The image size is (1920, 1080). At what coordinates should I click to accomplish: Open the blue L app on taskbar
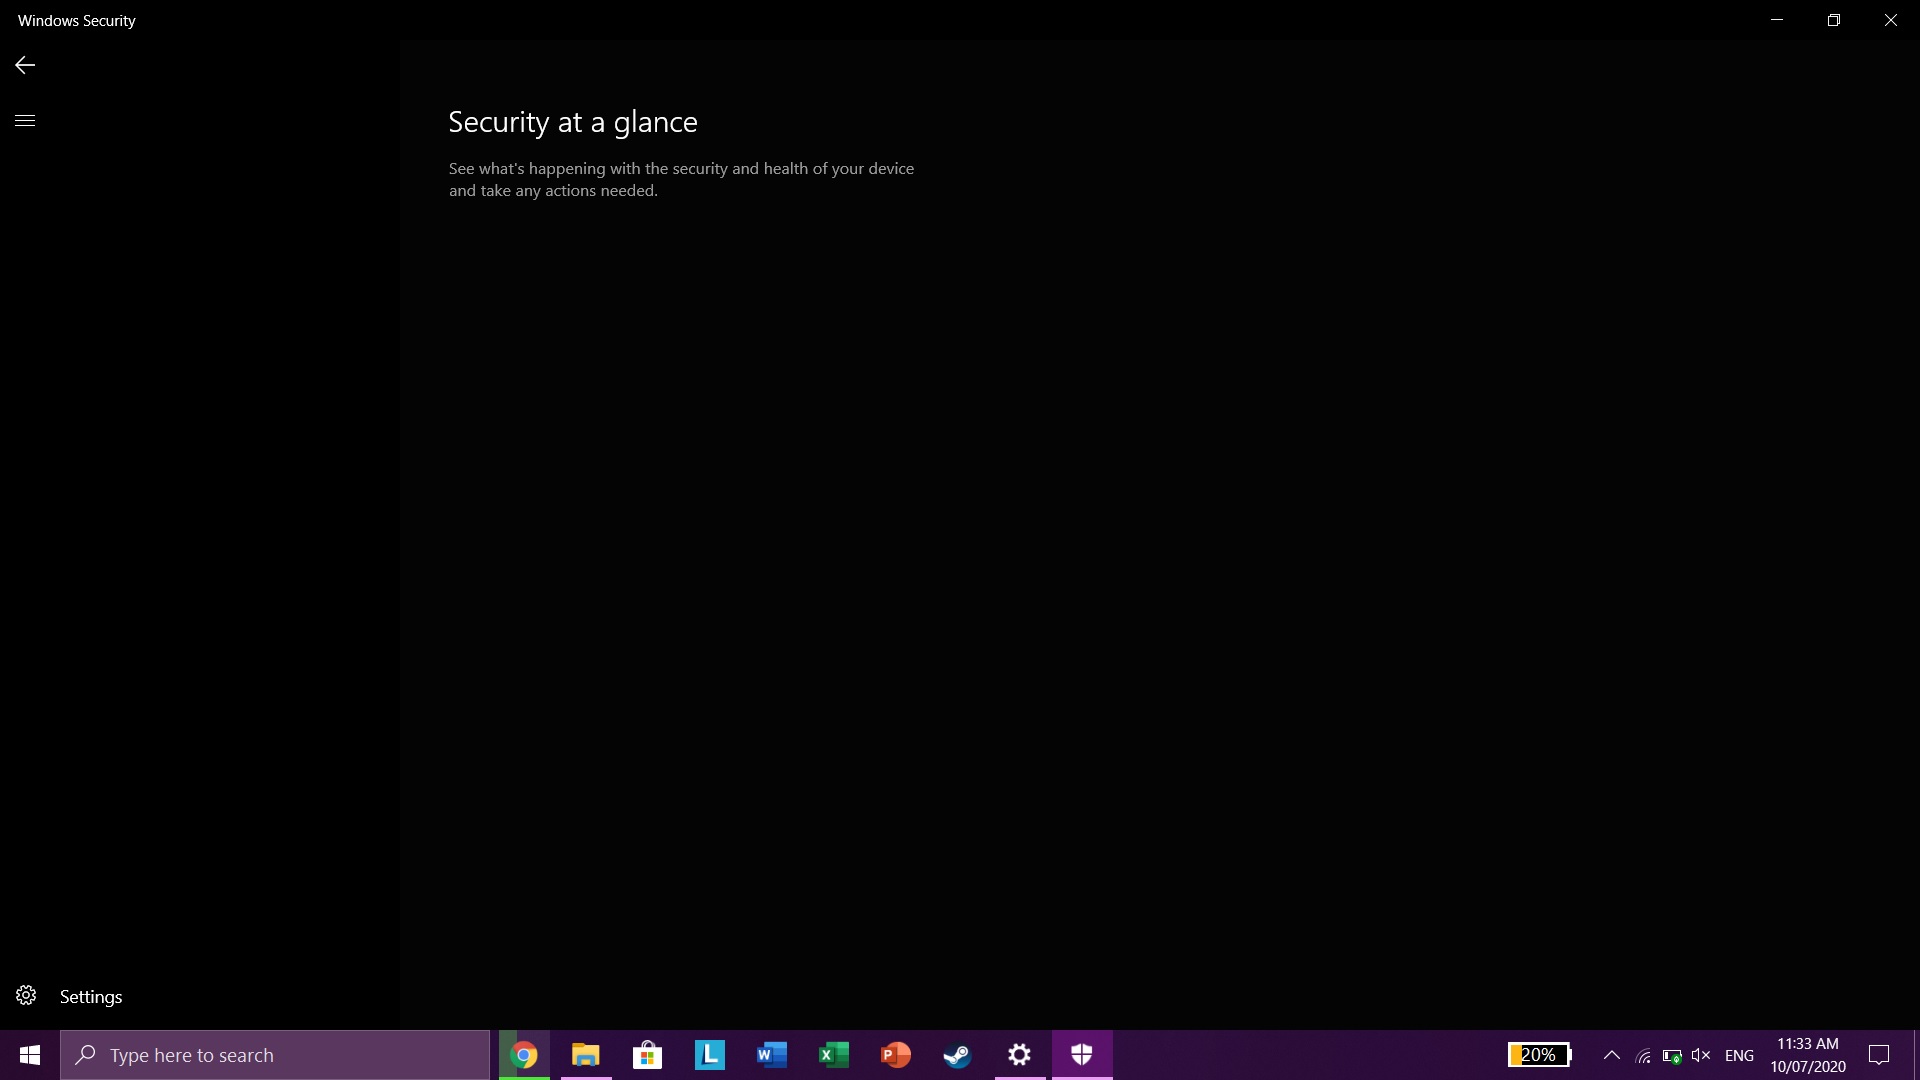(x=710, y=1055)
